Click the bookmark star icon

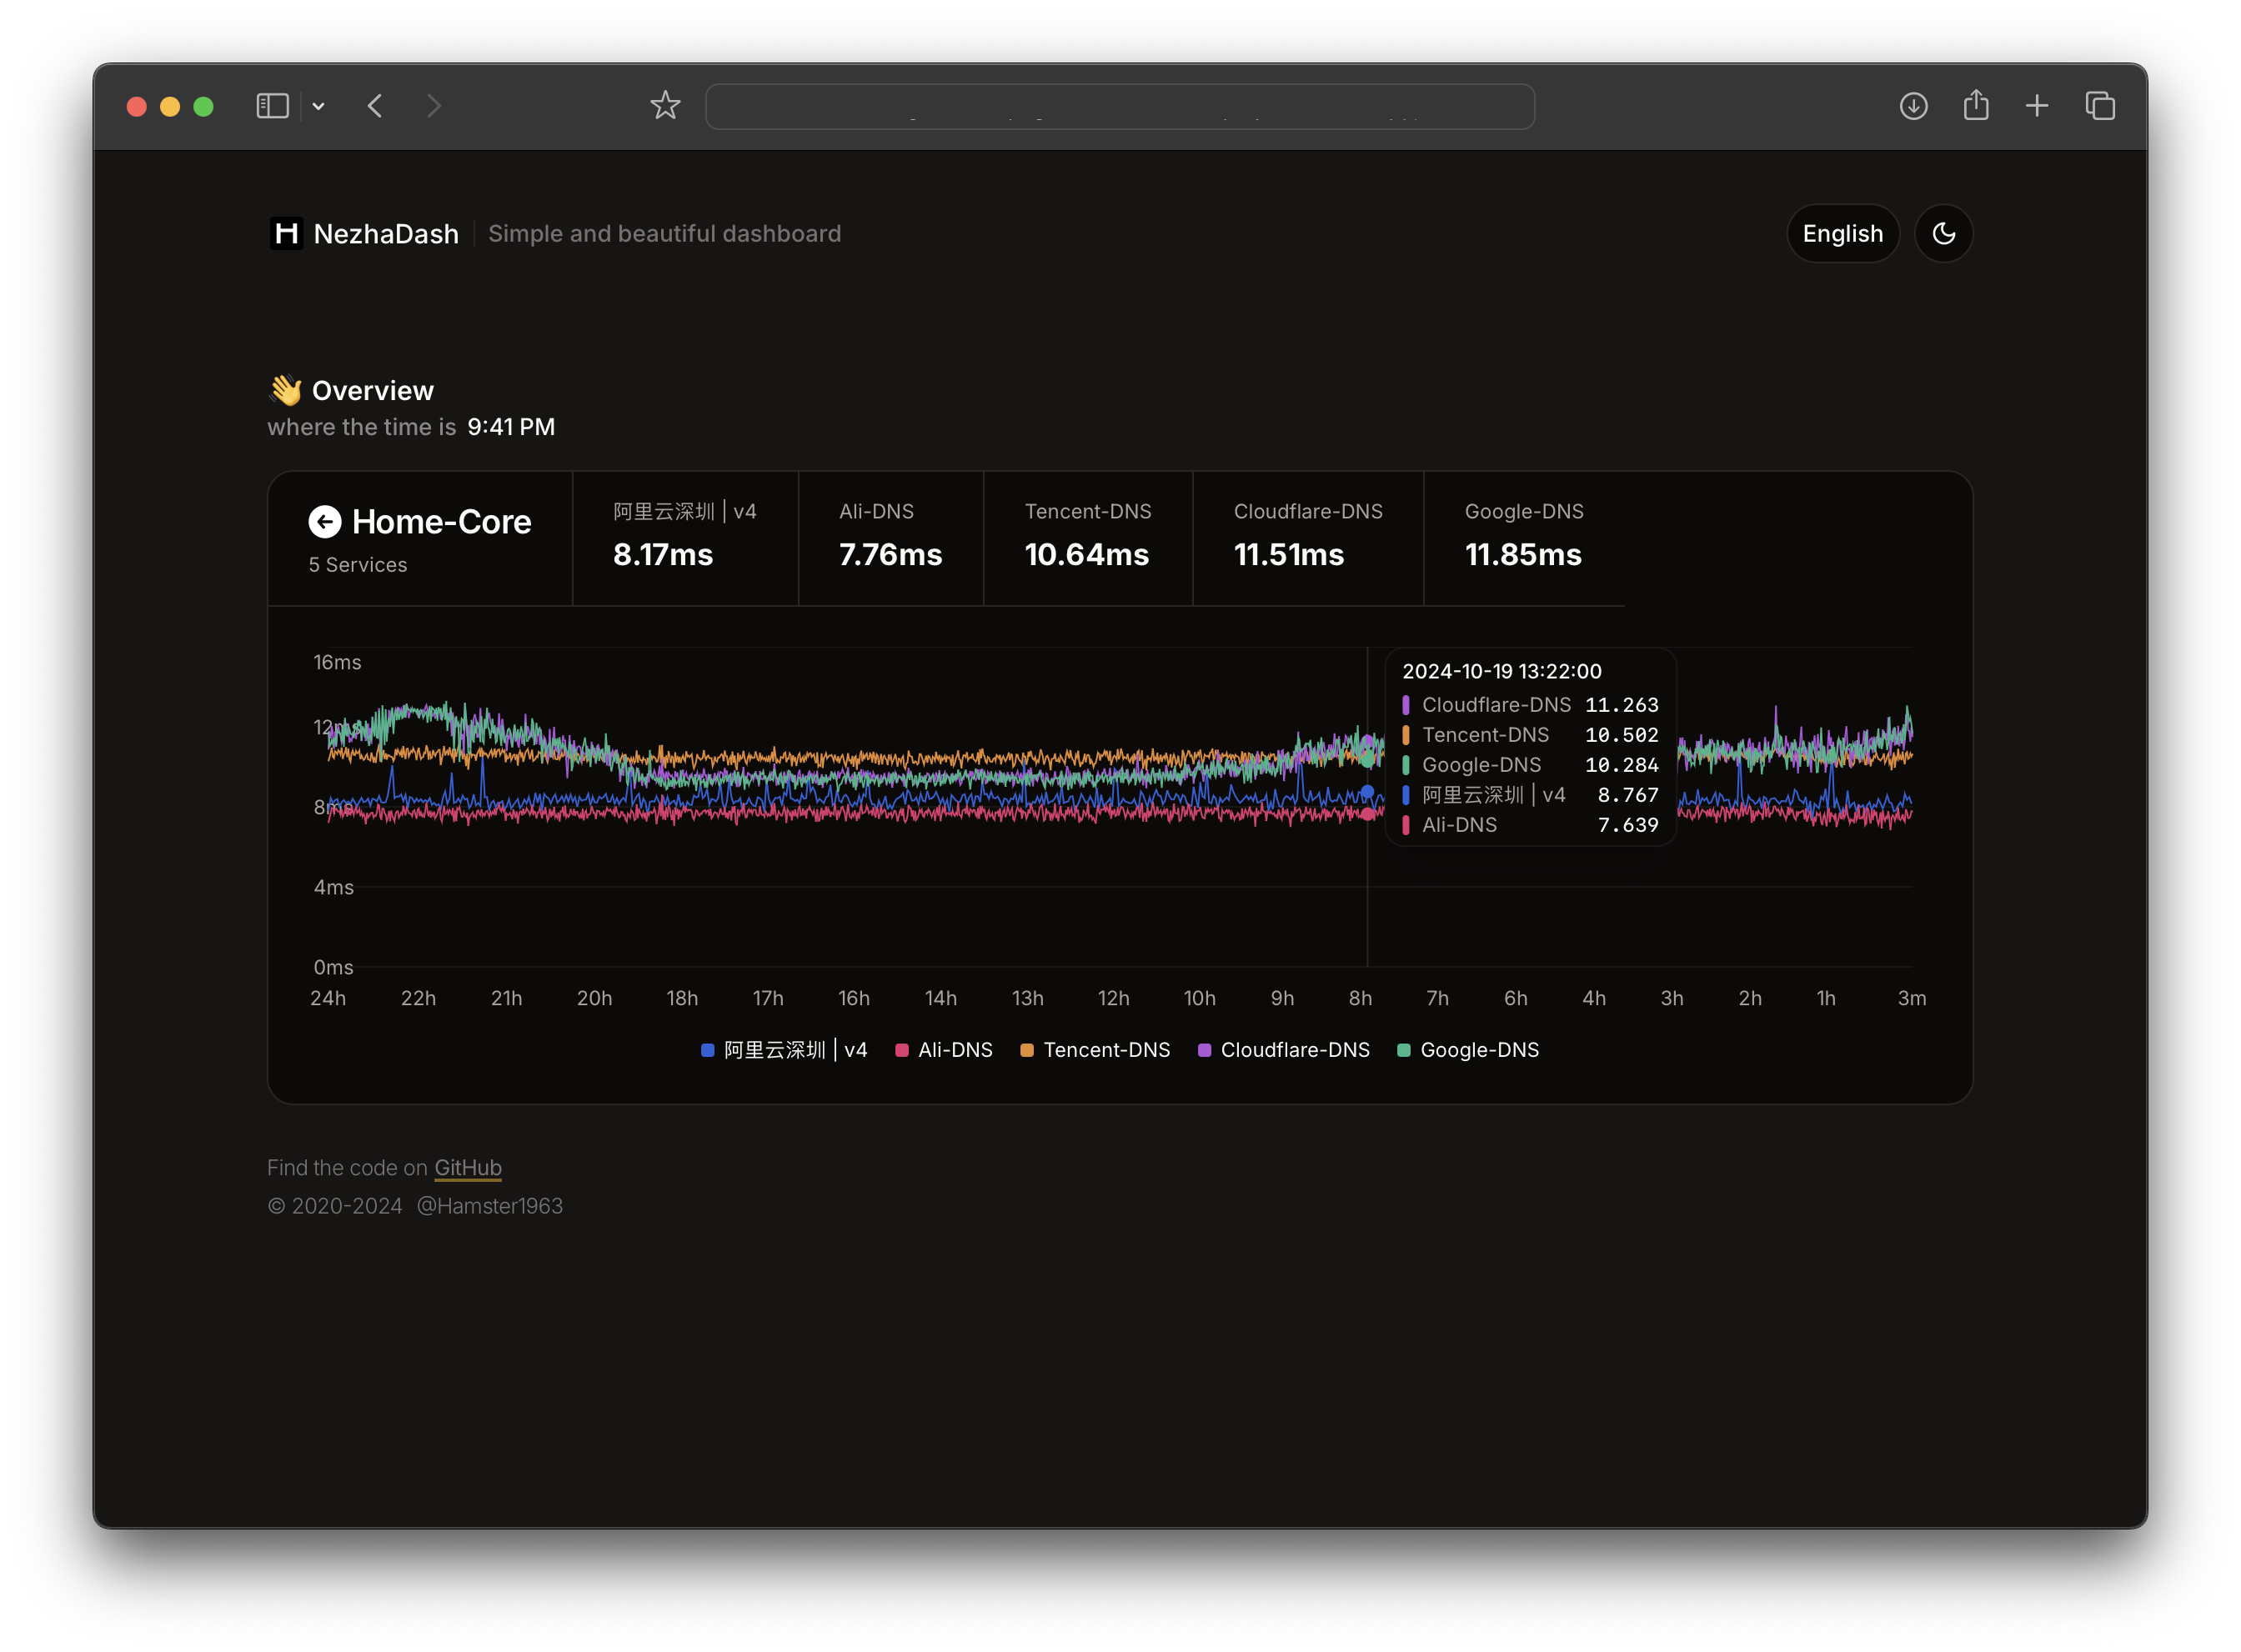tap(665, 106)
